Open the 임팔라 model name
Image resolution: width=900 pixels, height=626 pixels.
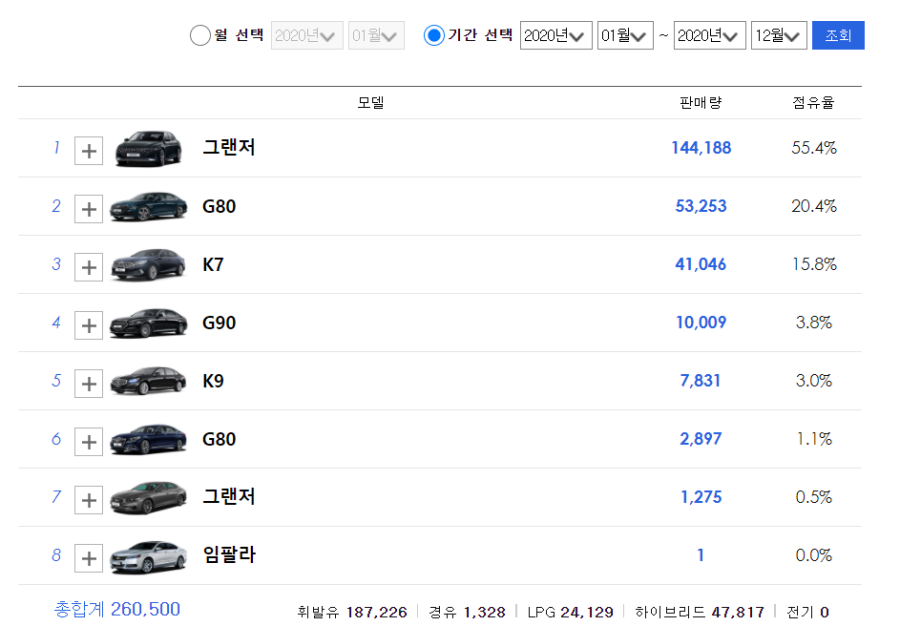229,555
